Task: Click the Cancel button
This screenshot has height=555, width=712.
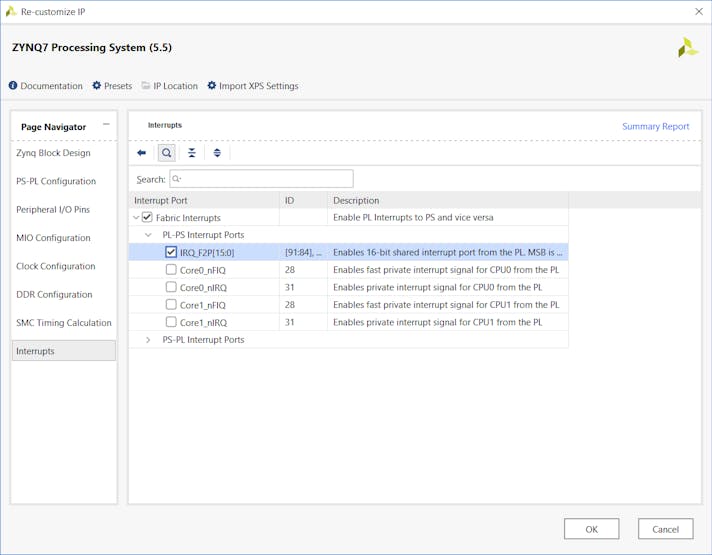Action: click(x=665, y=529)
